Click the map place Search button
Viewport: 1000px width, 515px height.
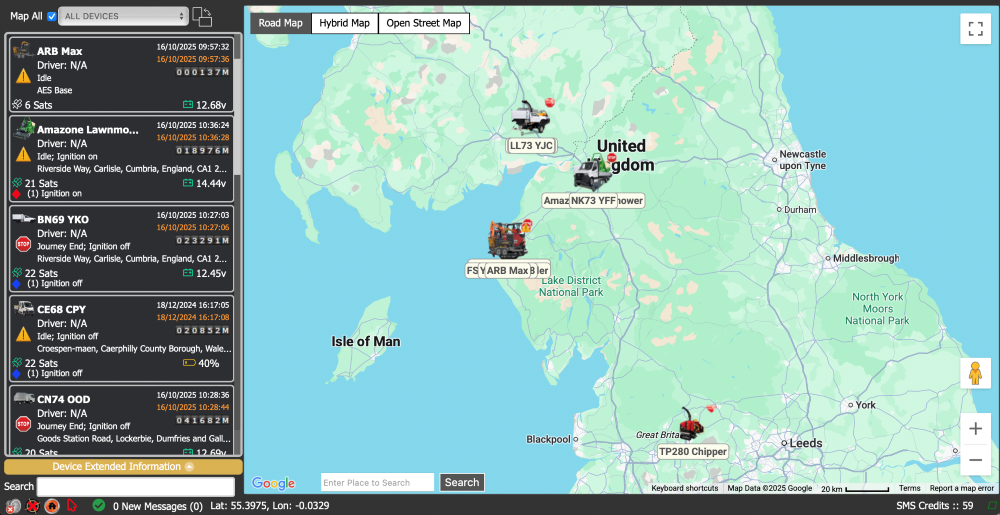point(462,482)
